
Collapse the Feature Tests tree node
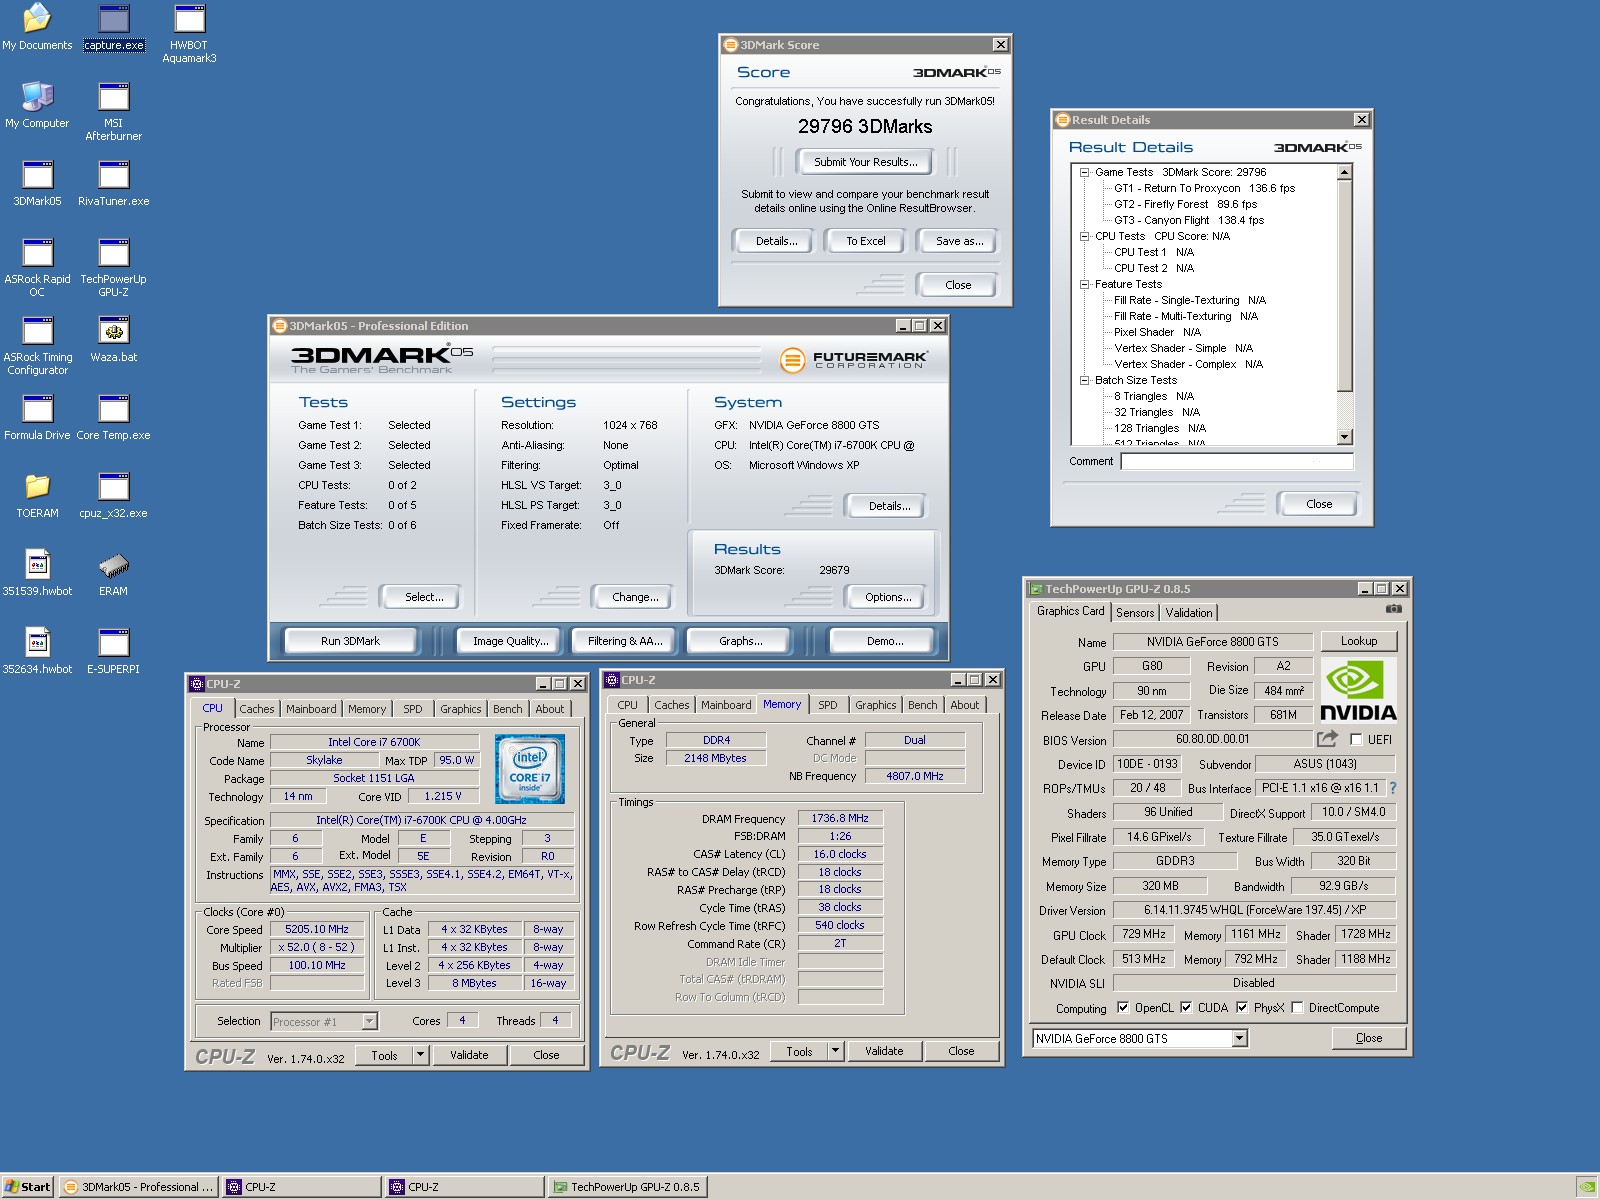[x=1084, y=284]
